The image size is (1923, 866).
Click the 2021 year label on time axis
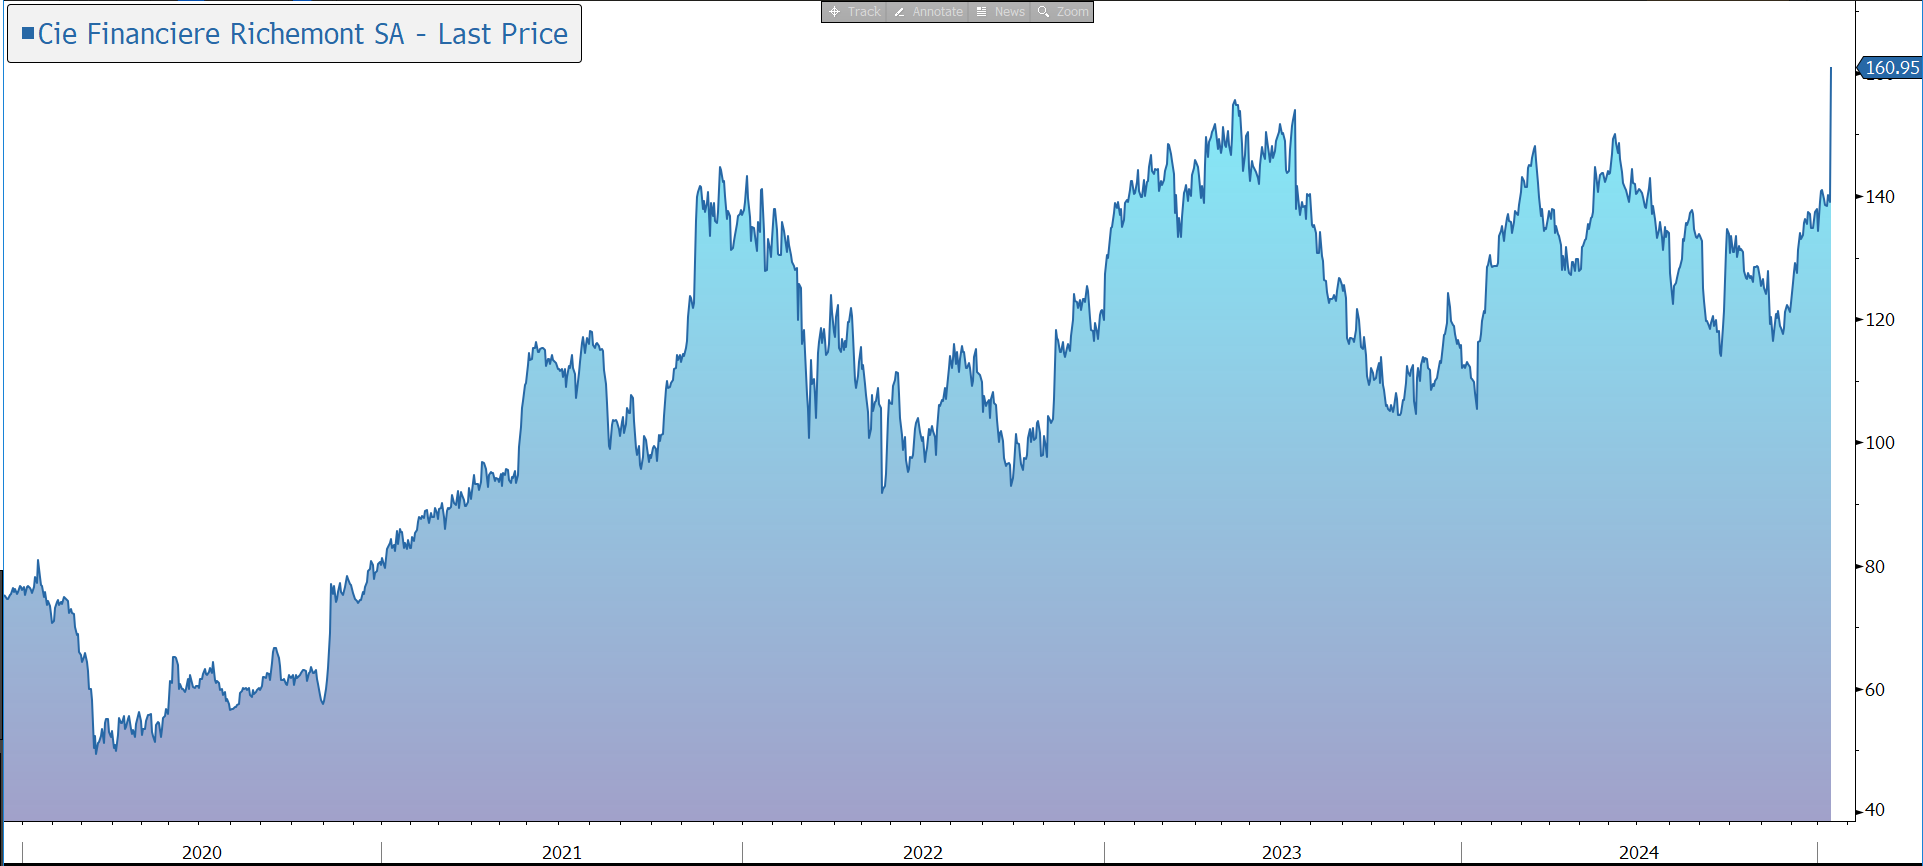point(562,853)
